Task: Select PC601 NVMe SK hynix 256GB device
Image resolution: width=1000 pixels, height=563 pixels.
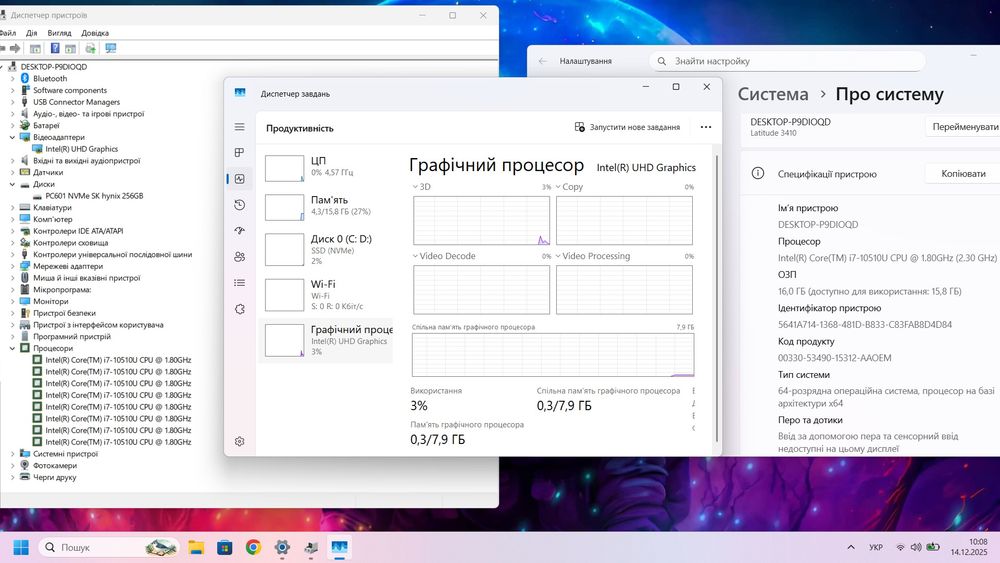Action: tap(94, 196)
